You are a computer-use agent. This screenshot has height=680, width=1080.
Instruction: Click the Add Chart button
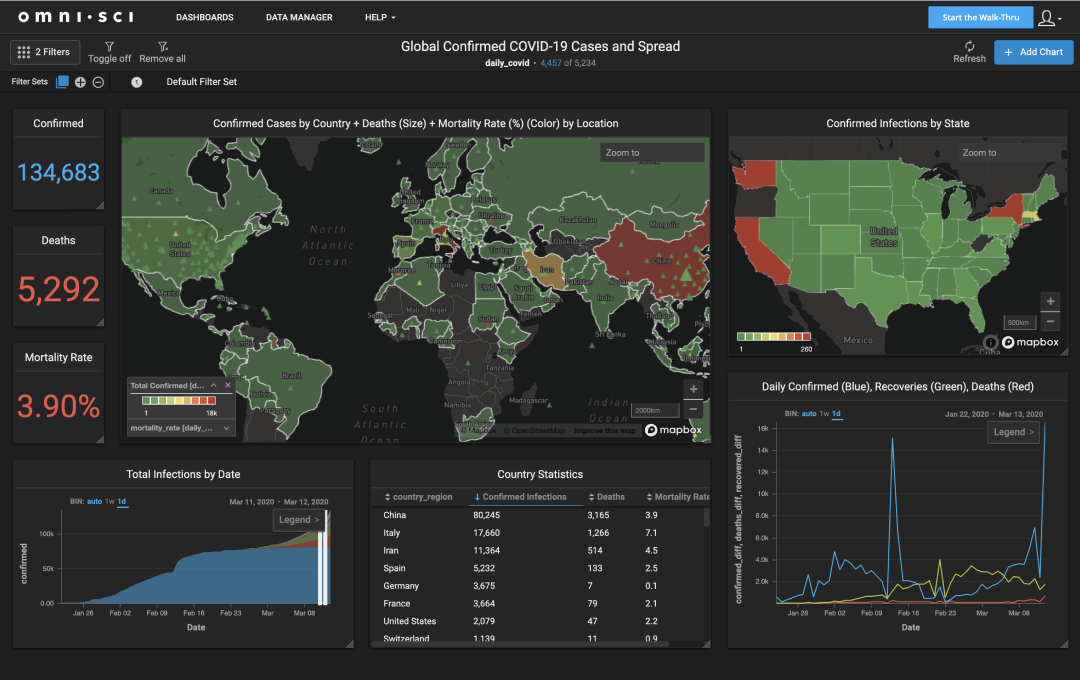coord(1034,52)
